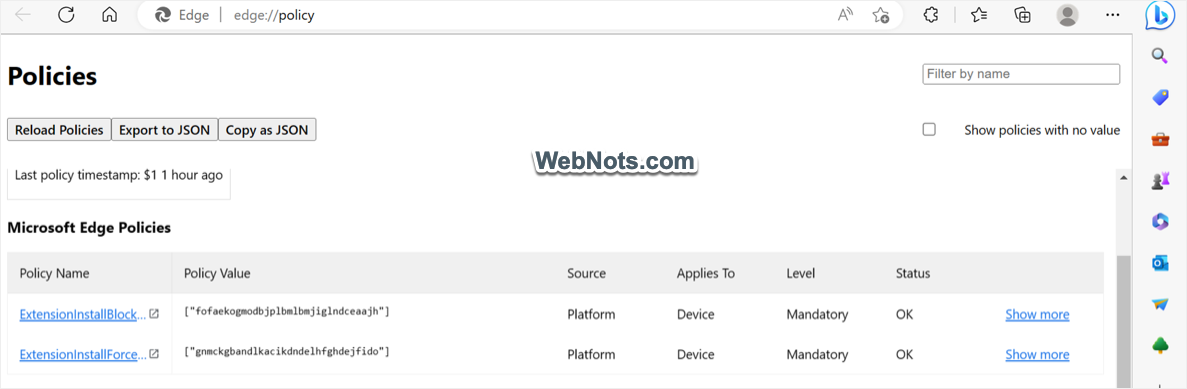Open the Read Aloud icon in address bar
This screenshot has width=1187, height=389.
click(846, 15)
